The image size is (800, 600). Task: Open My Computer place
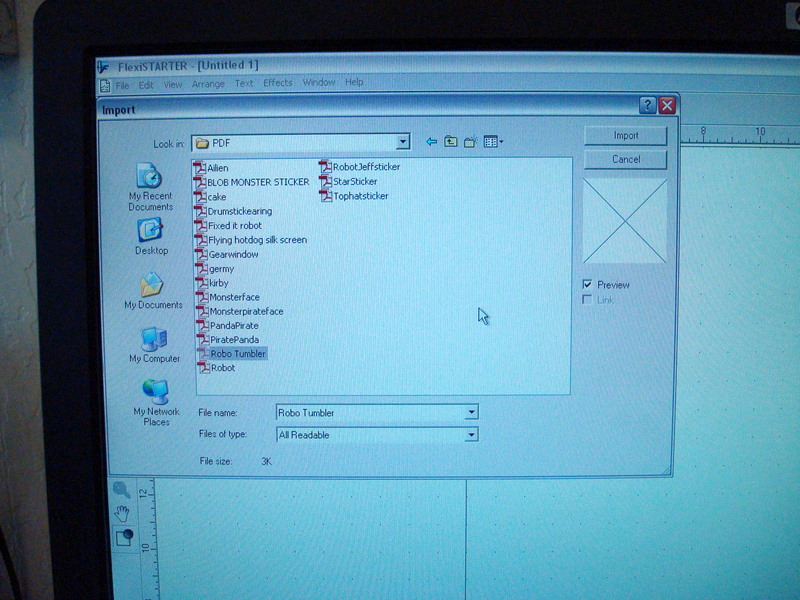coord(154,344)
